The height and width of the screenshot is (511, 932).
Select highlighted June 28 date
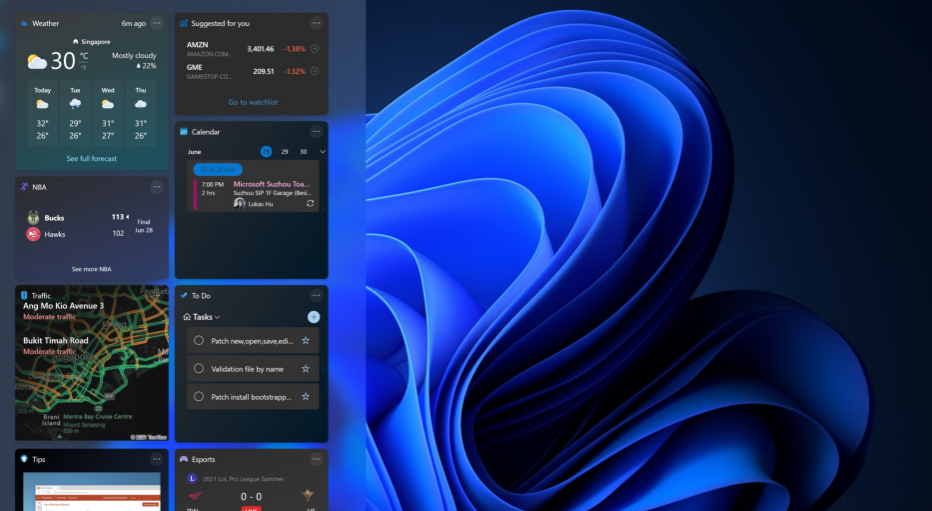click(266, 152)
